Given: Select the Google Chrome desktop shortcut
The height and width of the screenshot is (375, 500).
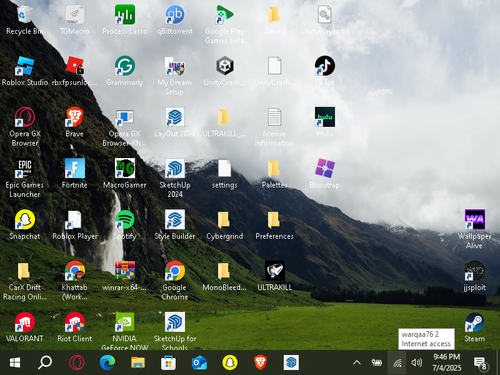Looking at the screenshot, I should point(175,271).
